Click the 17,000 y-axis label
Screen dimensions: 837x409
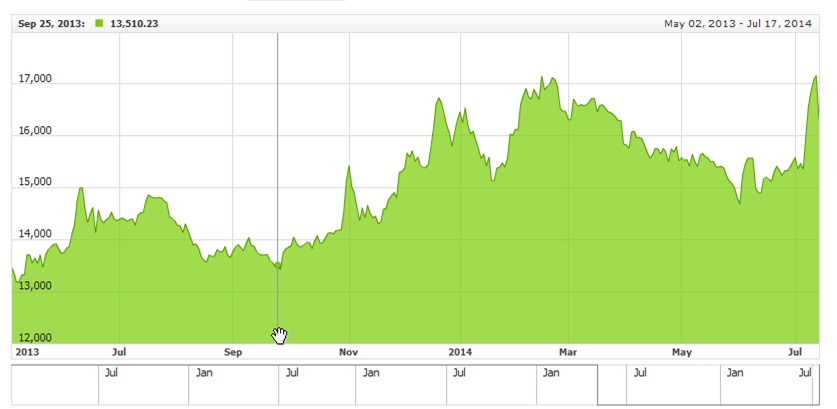tap(34, 79)
